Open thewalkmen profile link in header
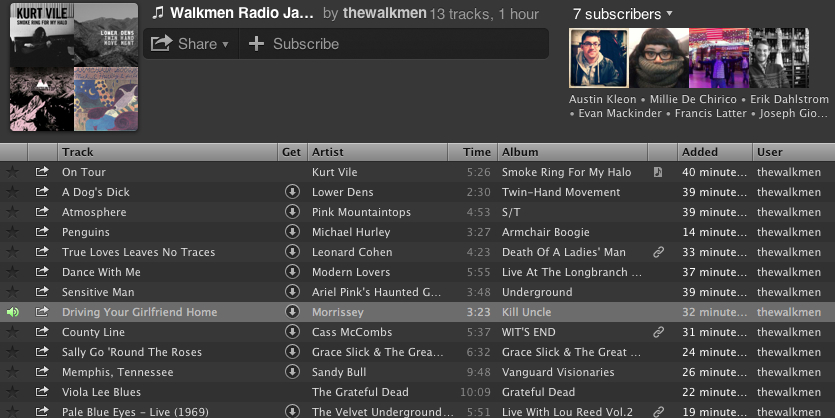This screenshot has height=418, width=835. pyautogui.click(x=384, y=13)
